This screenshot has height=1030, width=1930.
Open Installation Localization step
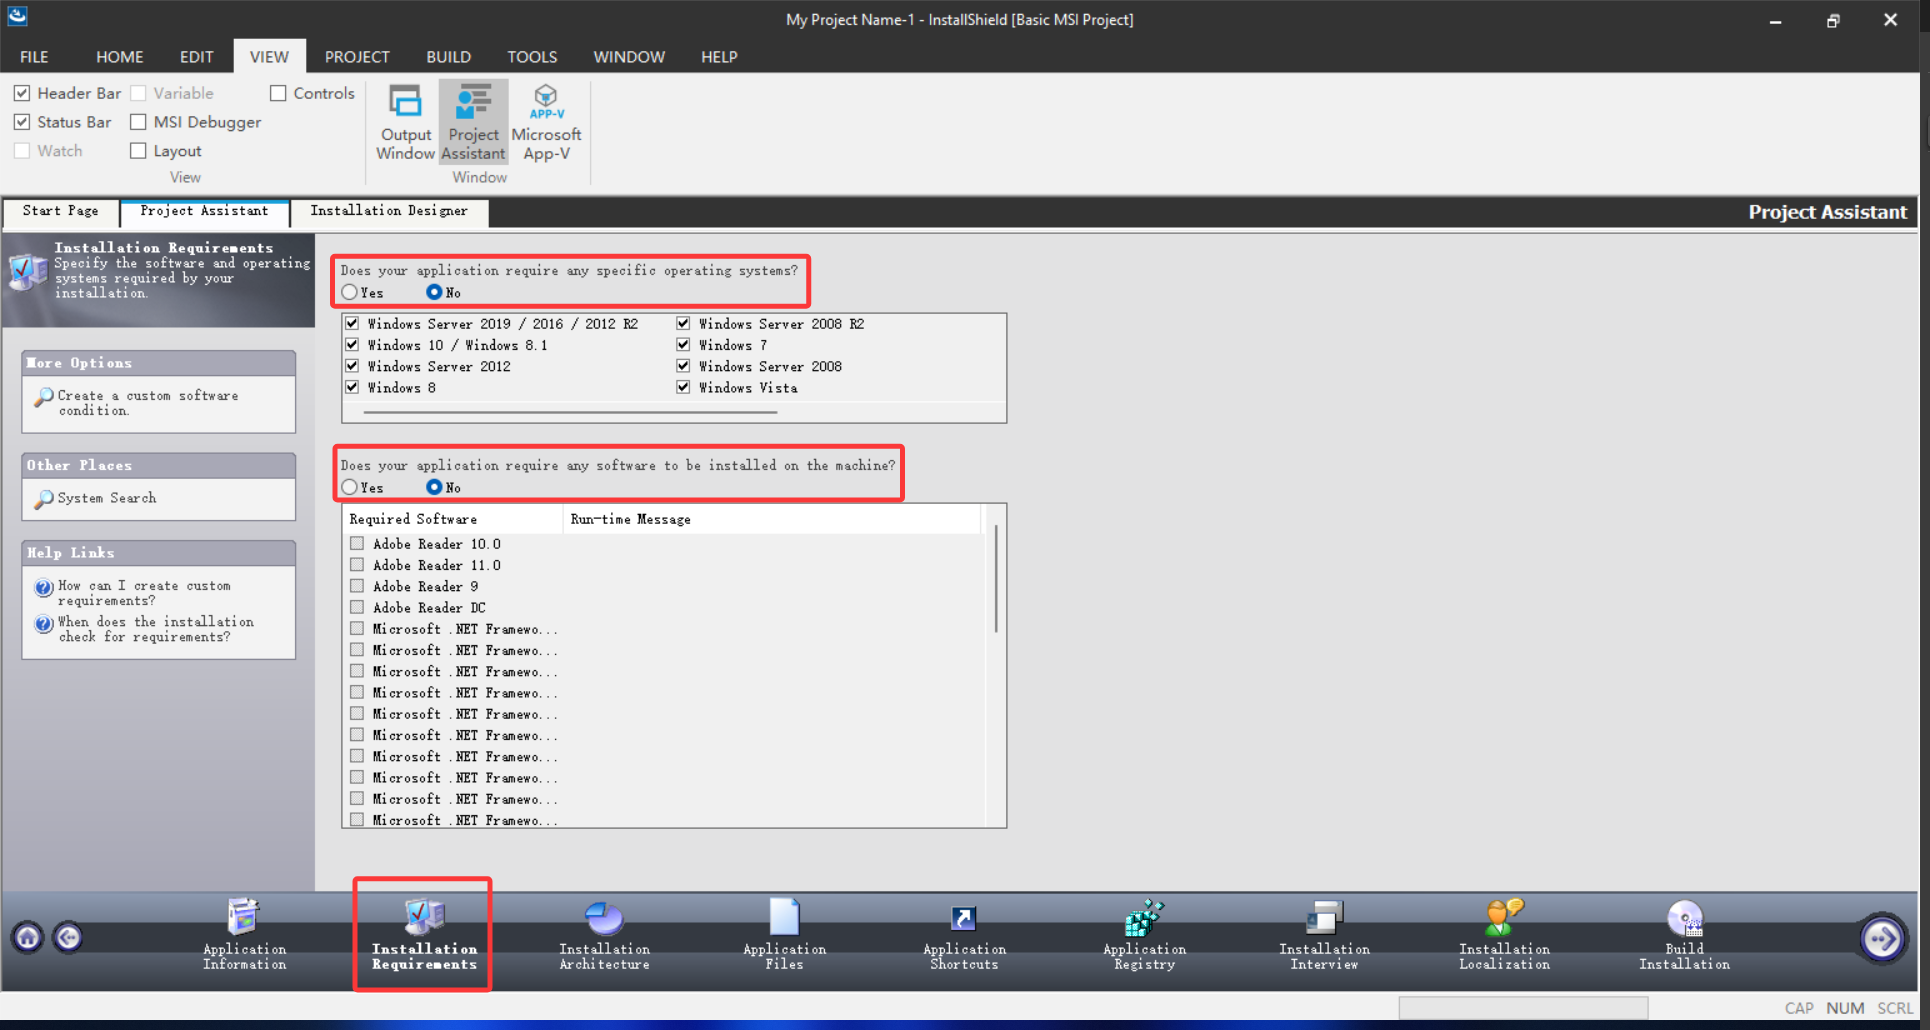pyautogui.click(x=1504, y=935)
